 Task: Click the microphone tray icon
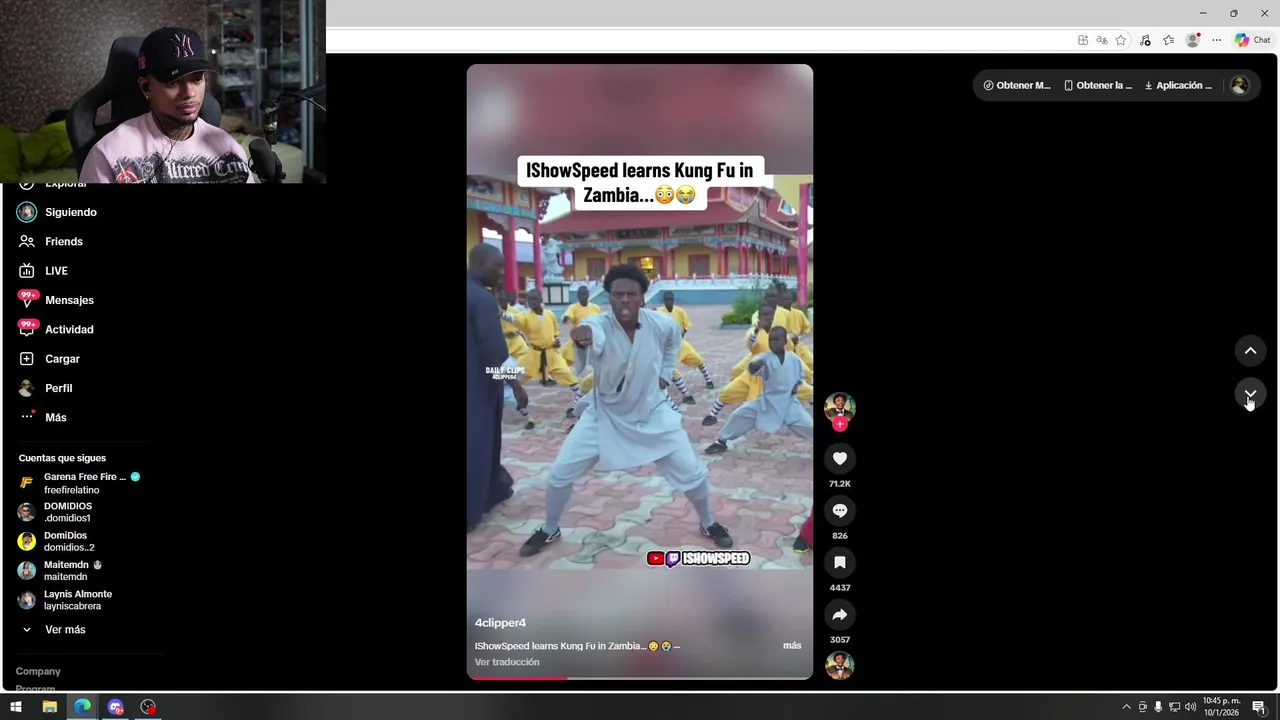point(1158,707)
